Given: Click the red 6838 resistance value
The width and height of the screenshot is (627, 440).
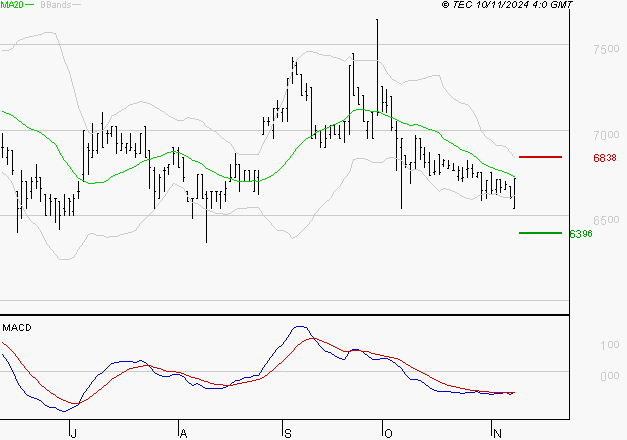Looking at the screenshot, I should 605,158.
